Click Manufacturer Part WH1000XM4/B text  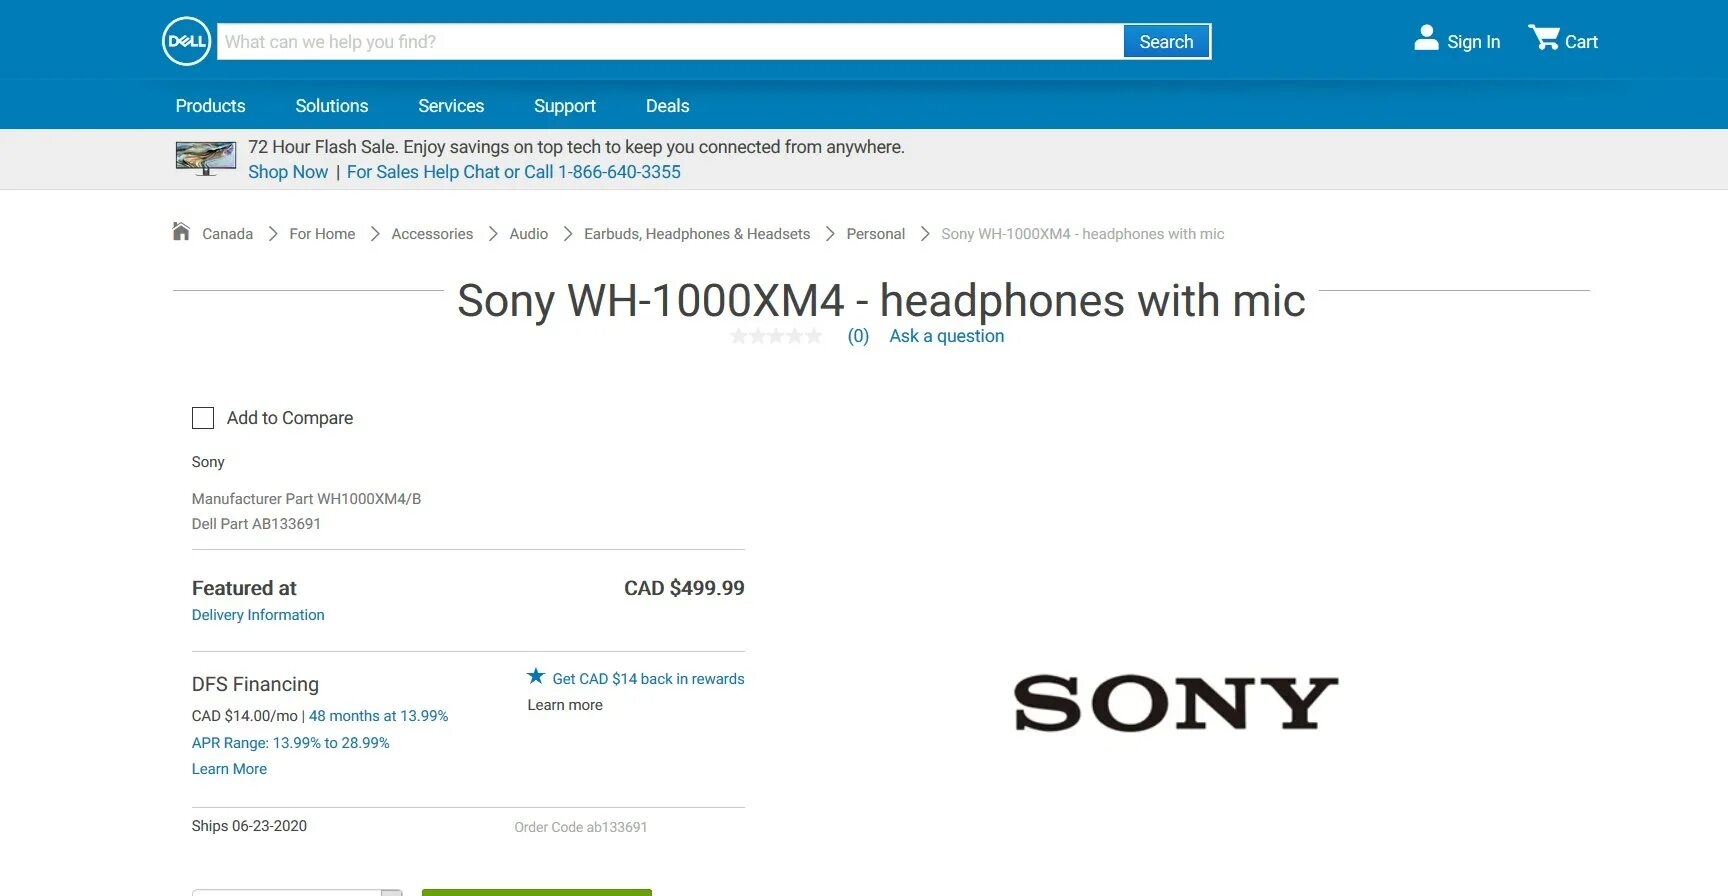click(x=306, y=499)
